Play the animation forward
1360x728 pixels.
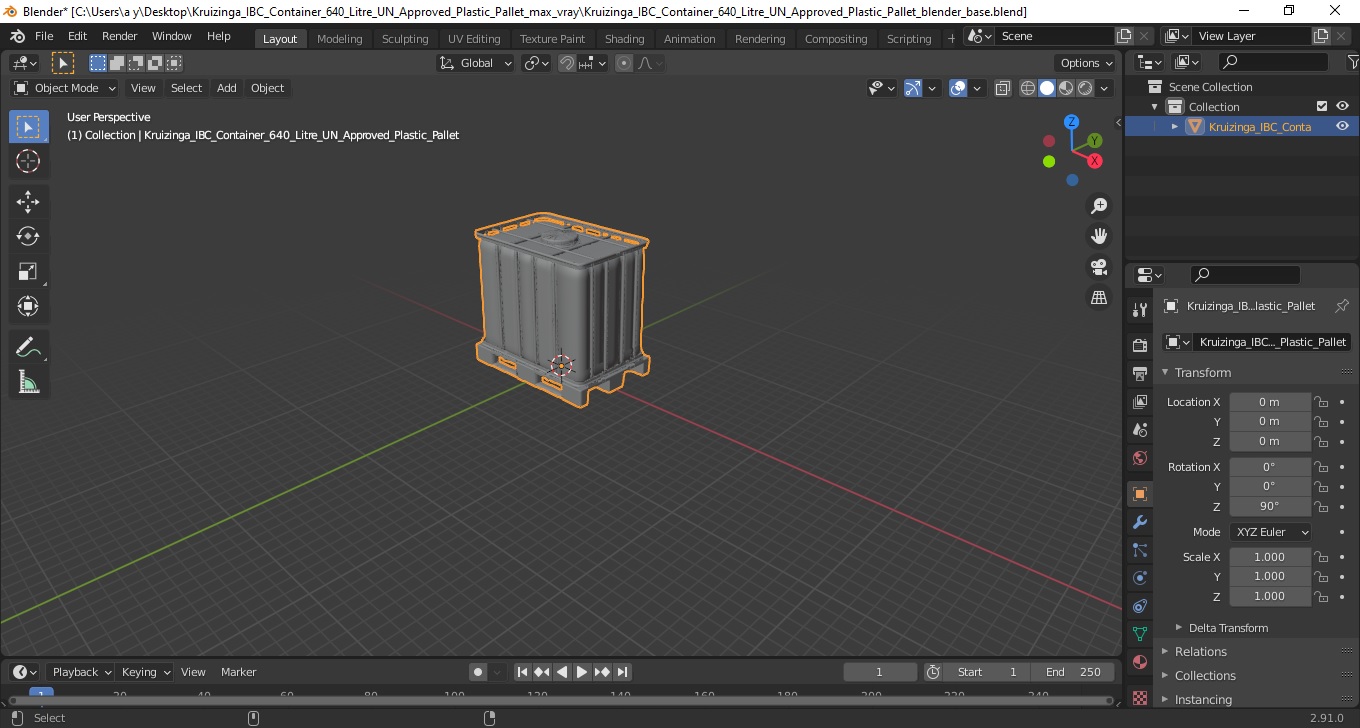pyautogui.click(x=582, y=672)
